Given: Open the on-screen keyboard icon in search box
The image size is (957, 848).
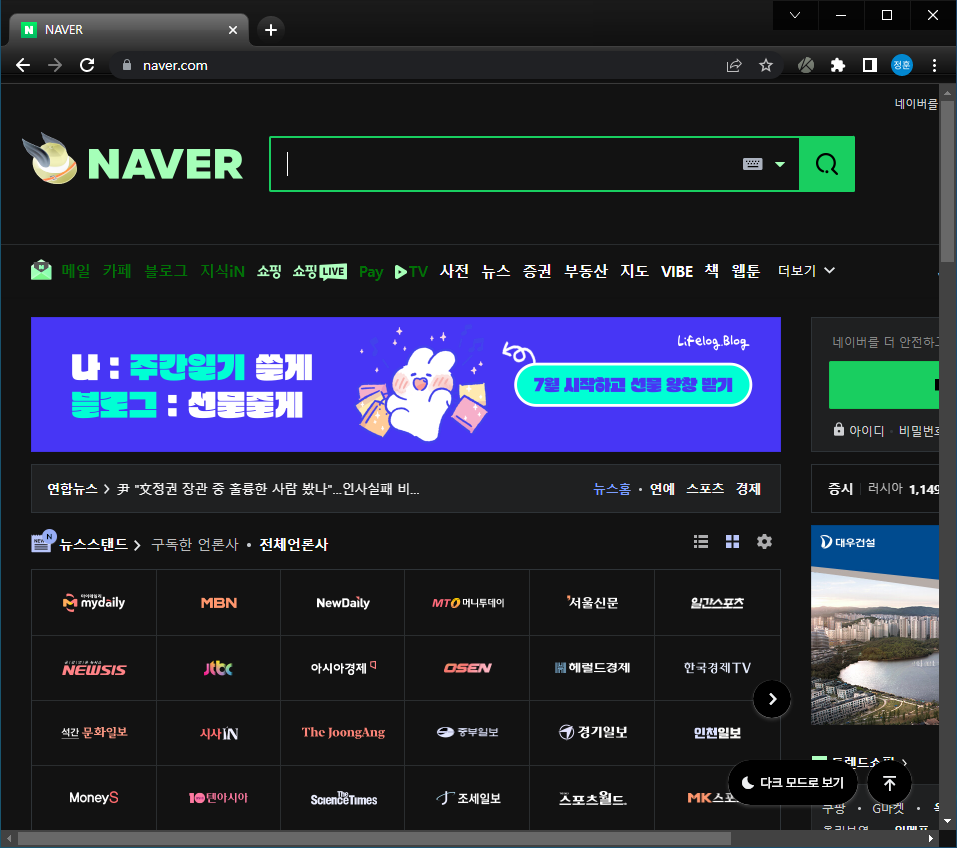Looking at the screenshot, I should click(x=752, y=164).
